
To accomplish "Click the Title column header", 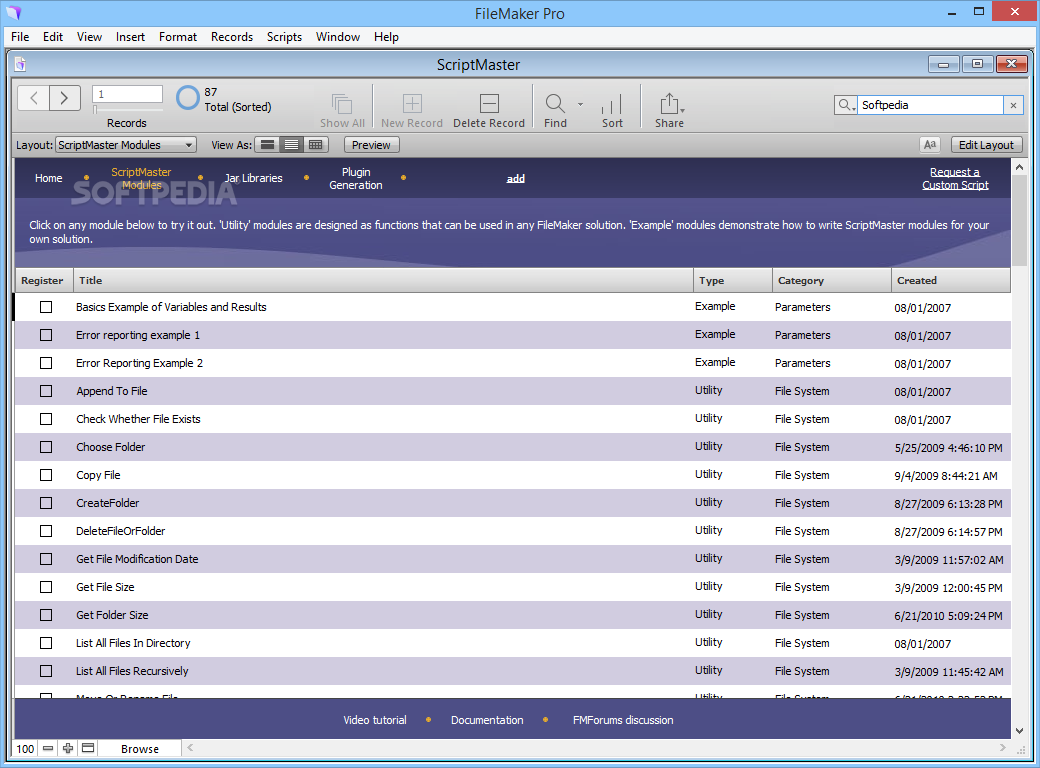I will click(x=383, y=281).
